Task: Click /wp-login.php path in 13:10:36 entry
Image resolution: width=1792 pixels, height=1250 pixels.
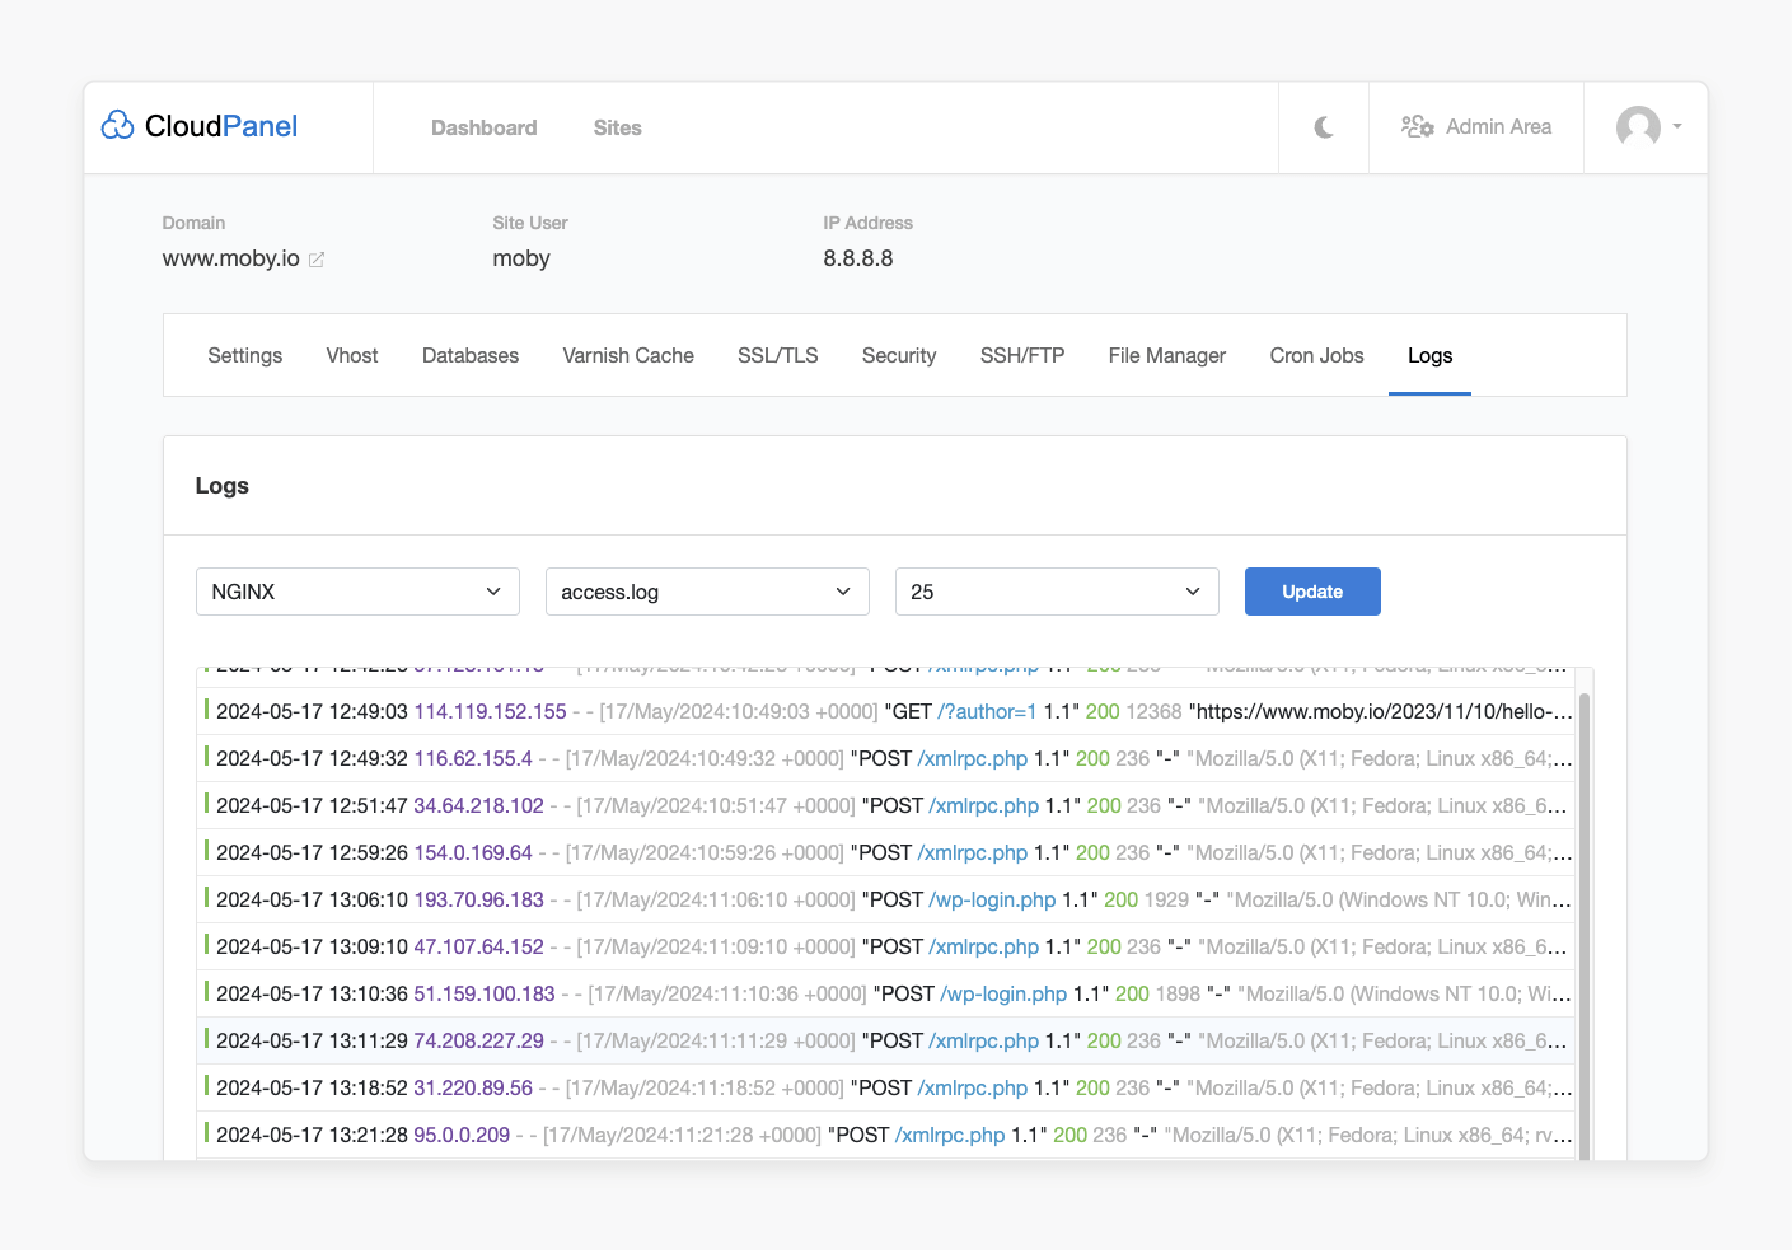Action: (1004, 994)
